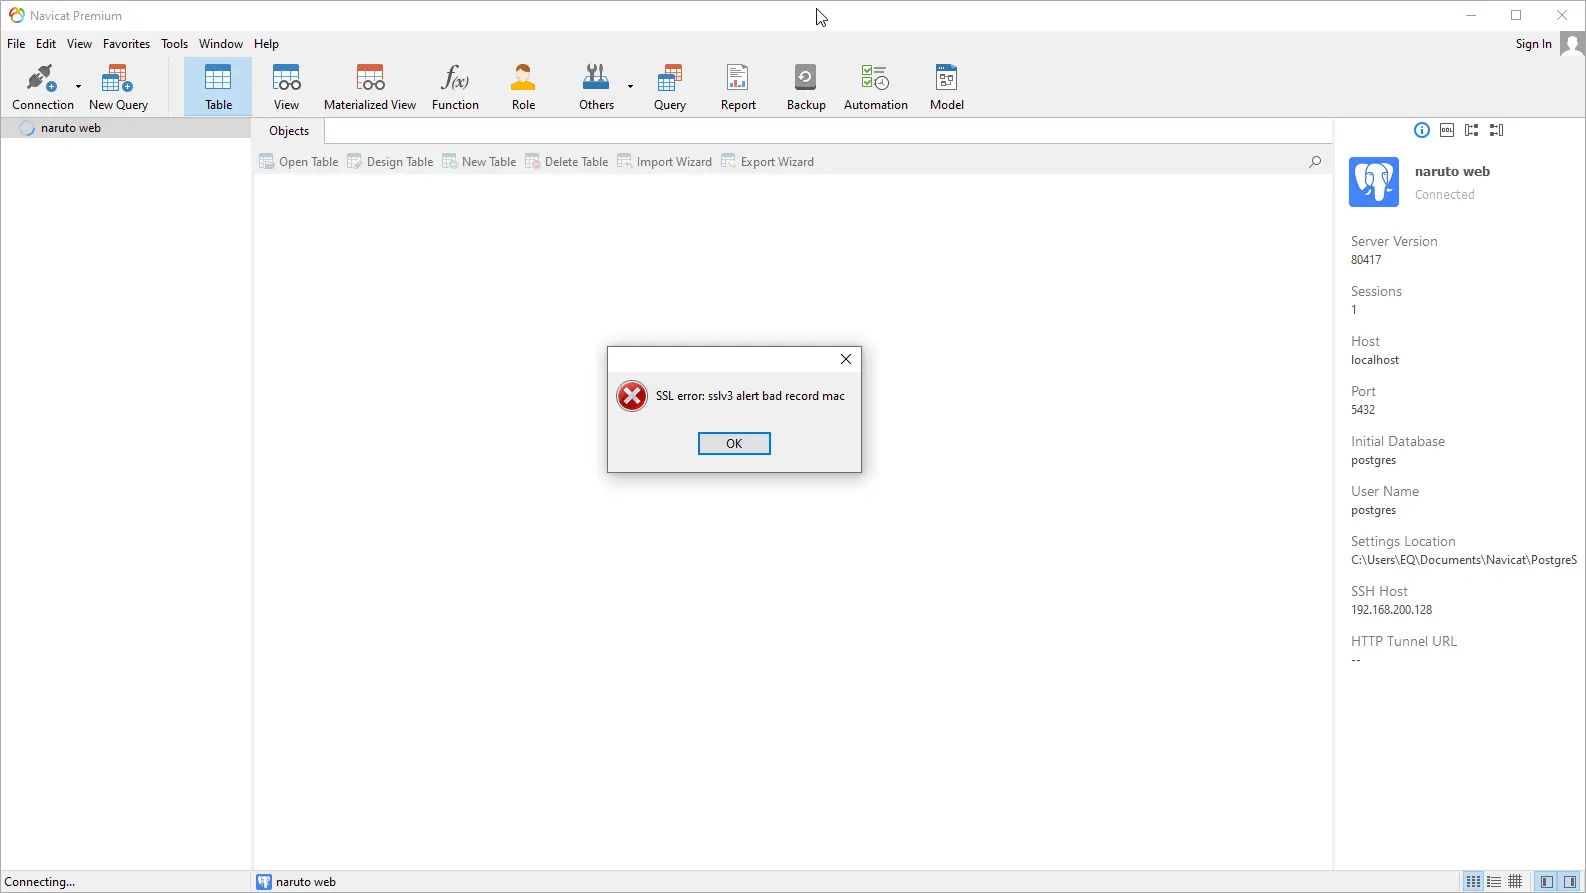Click New Table button
1586x893 pixels.
479,162
